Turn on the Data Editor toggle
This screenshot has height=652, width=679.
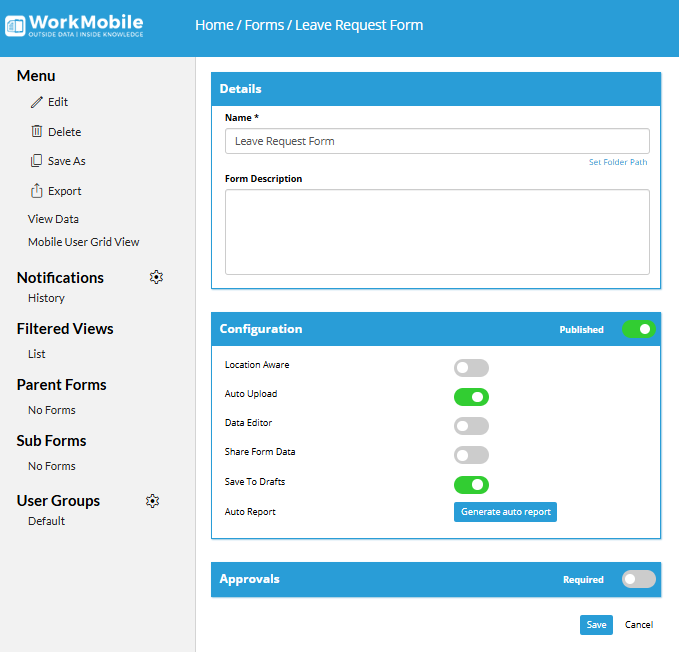[471, 426]
